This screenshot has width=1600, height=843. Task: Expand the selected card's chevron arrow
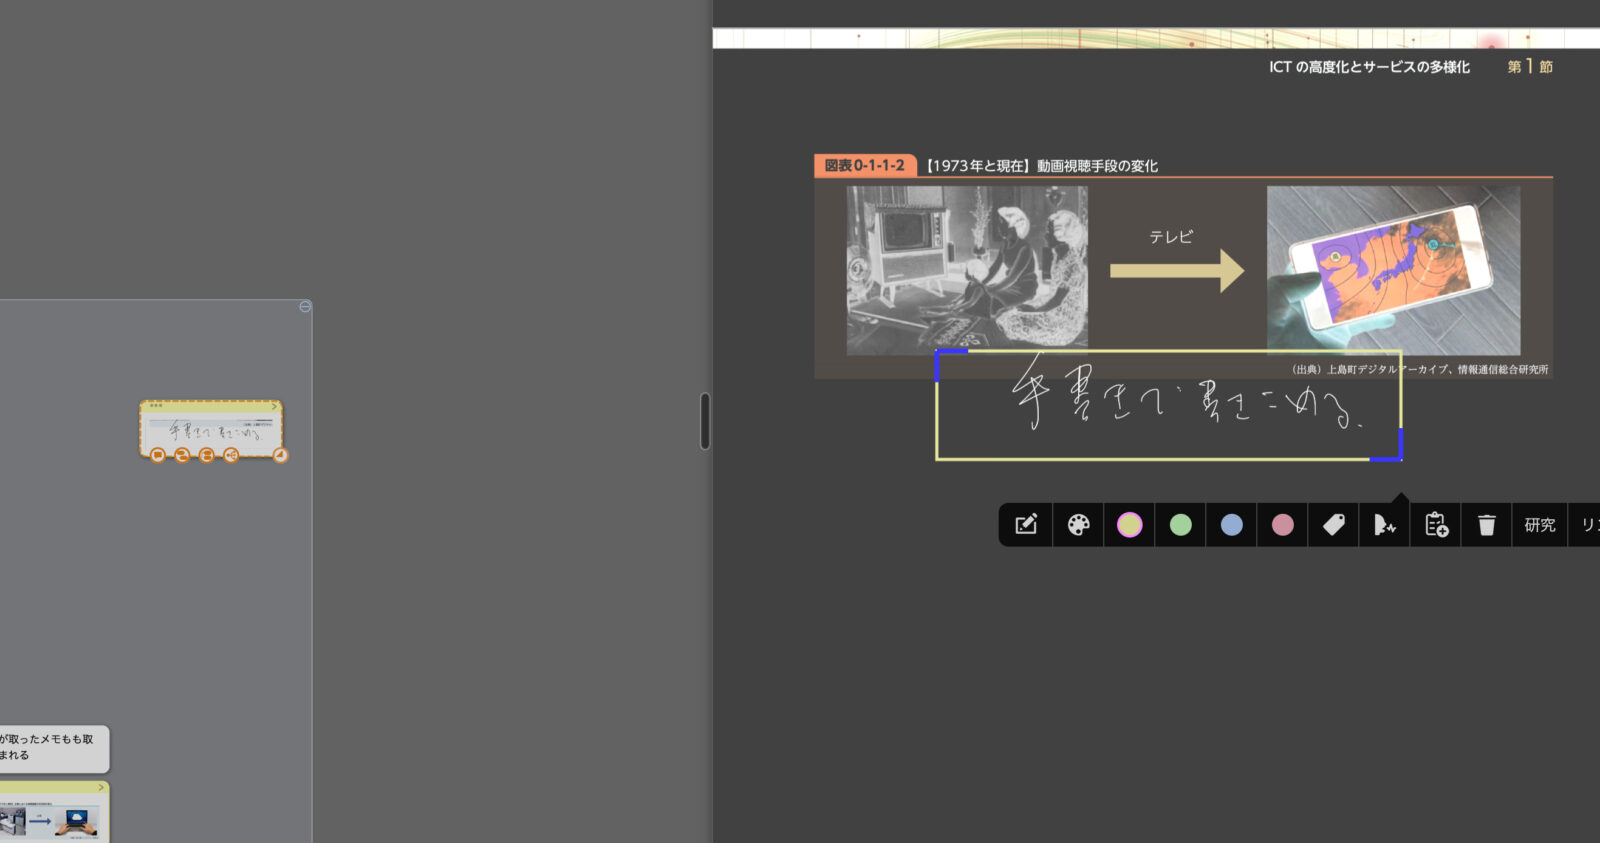coord(274,406)
